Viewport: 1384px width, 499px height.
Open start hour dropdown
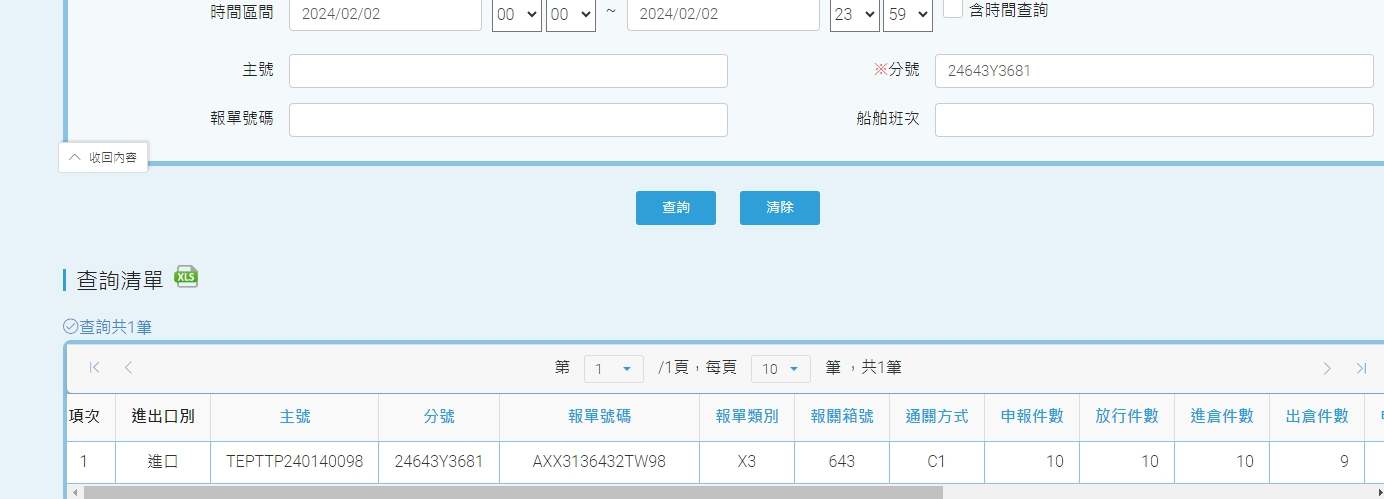516,14
